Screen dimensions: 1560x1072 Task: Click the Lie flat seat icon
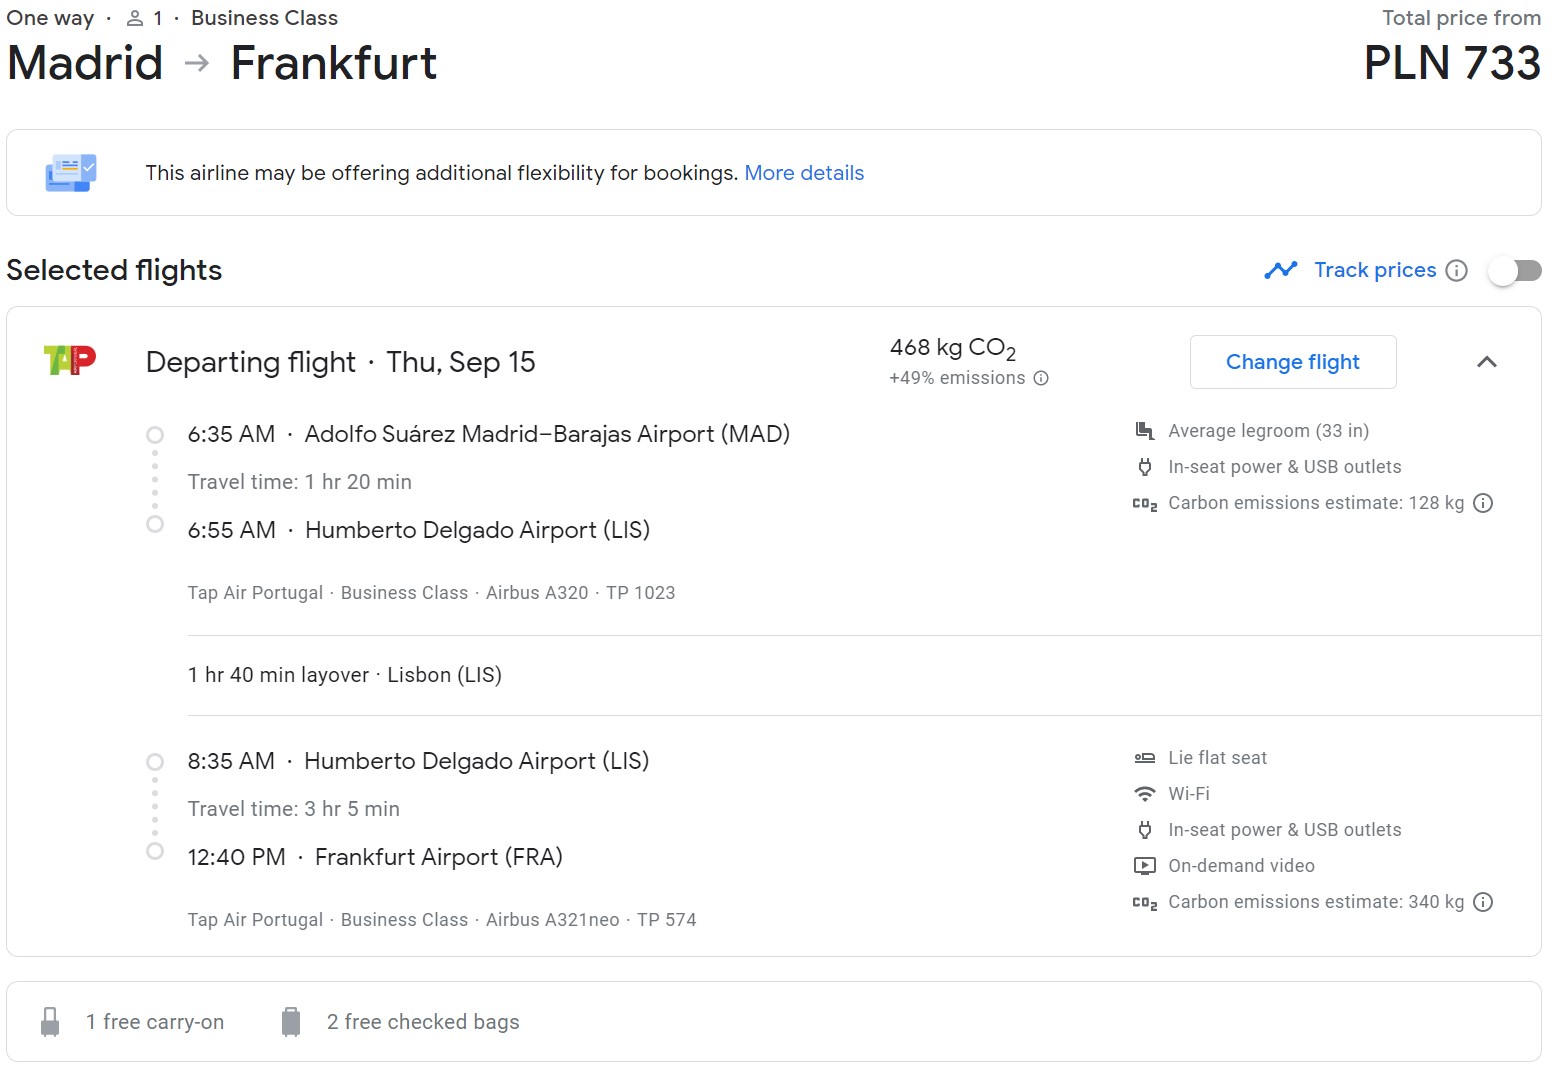pyautogui.click(x=1145, y=758)
